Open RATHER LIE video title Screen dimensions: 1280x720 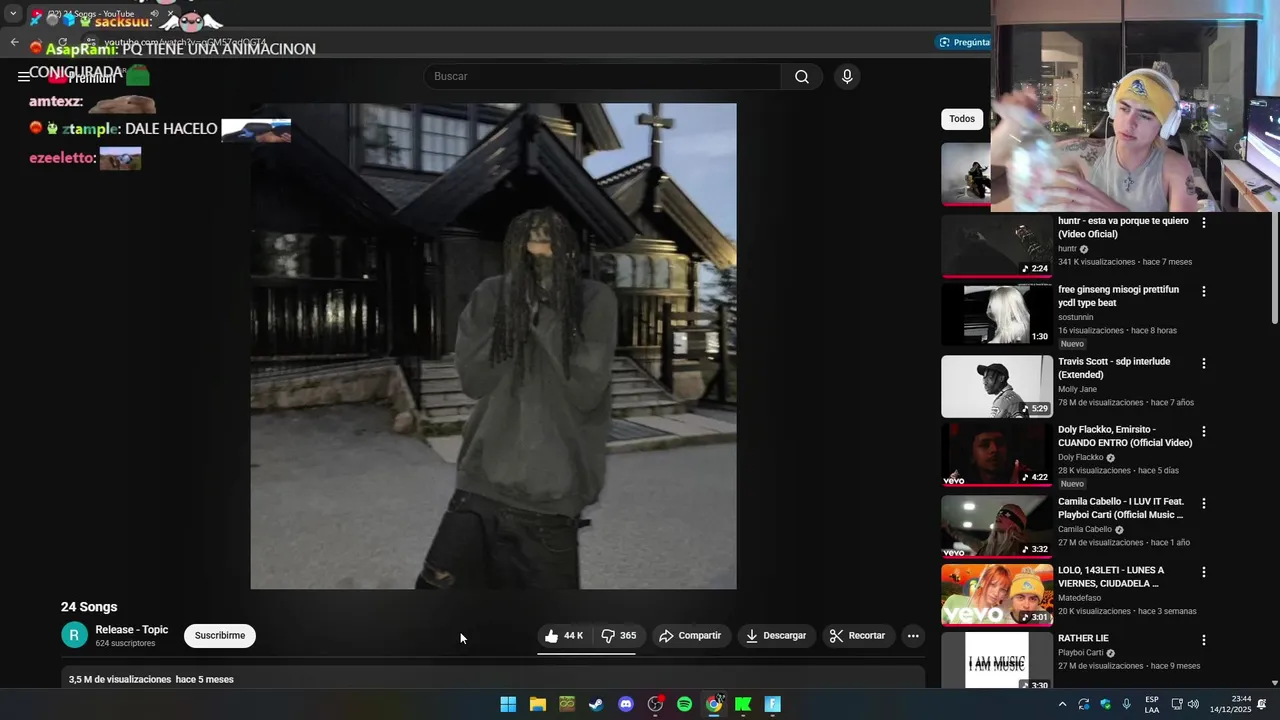(x=1083, y=638)
